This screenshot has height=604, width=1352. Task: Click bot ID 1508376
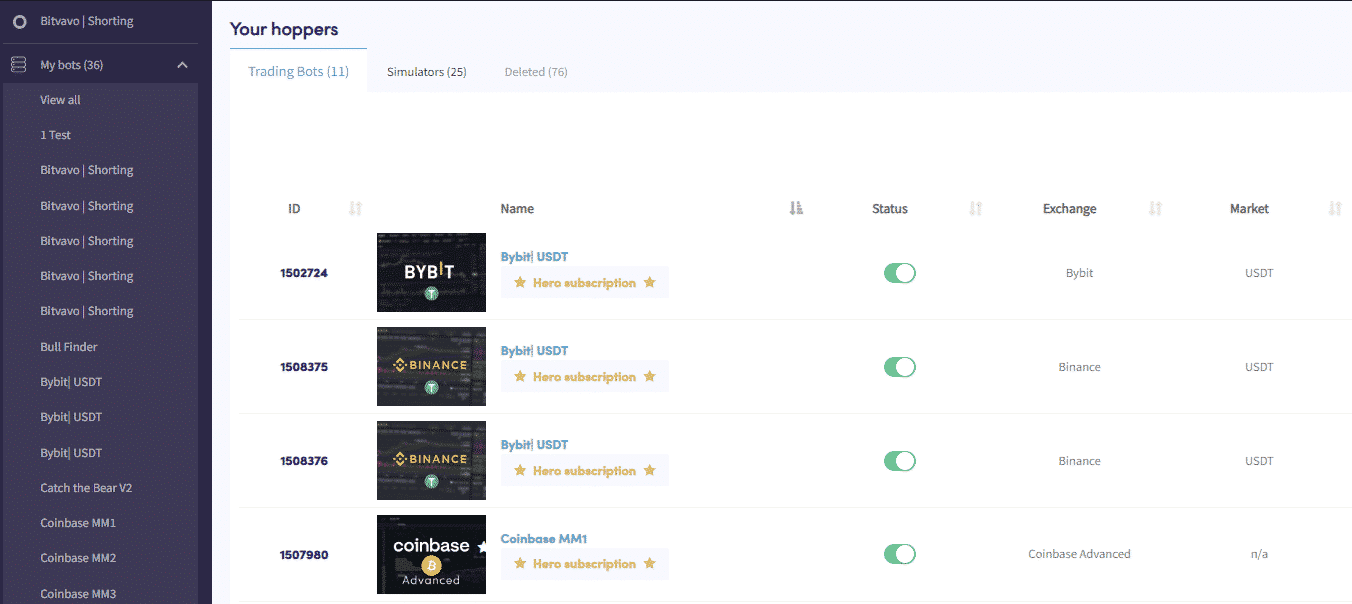pos(304,461)
